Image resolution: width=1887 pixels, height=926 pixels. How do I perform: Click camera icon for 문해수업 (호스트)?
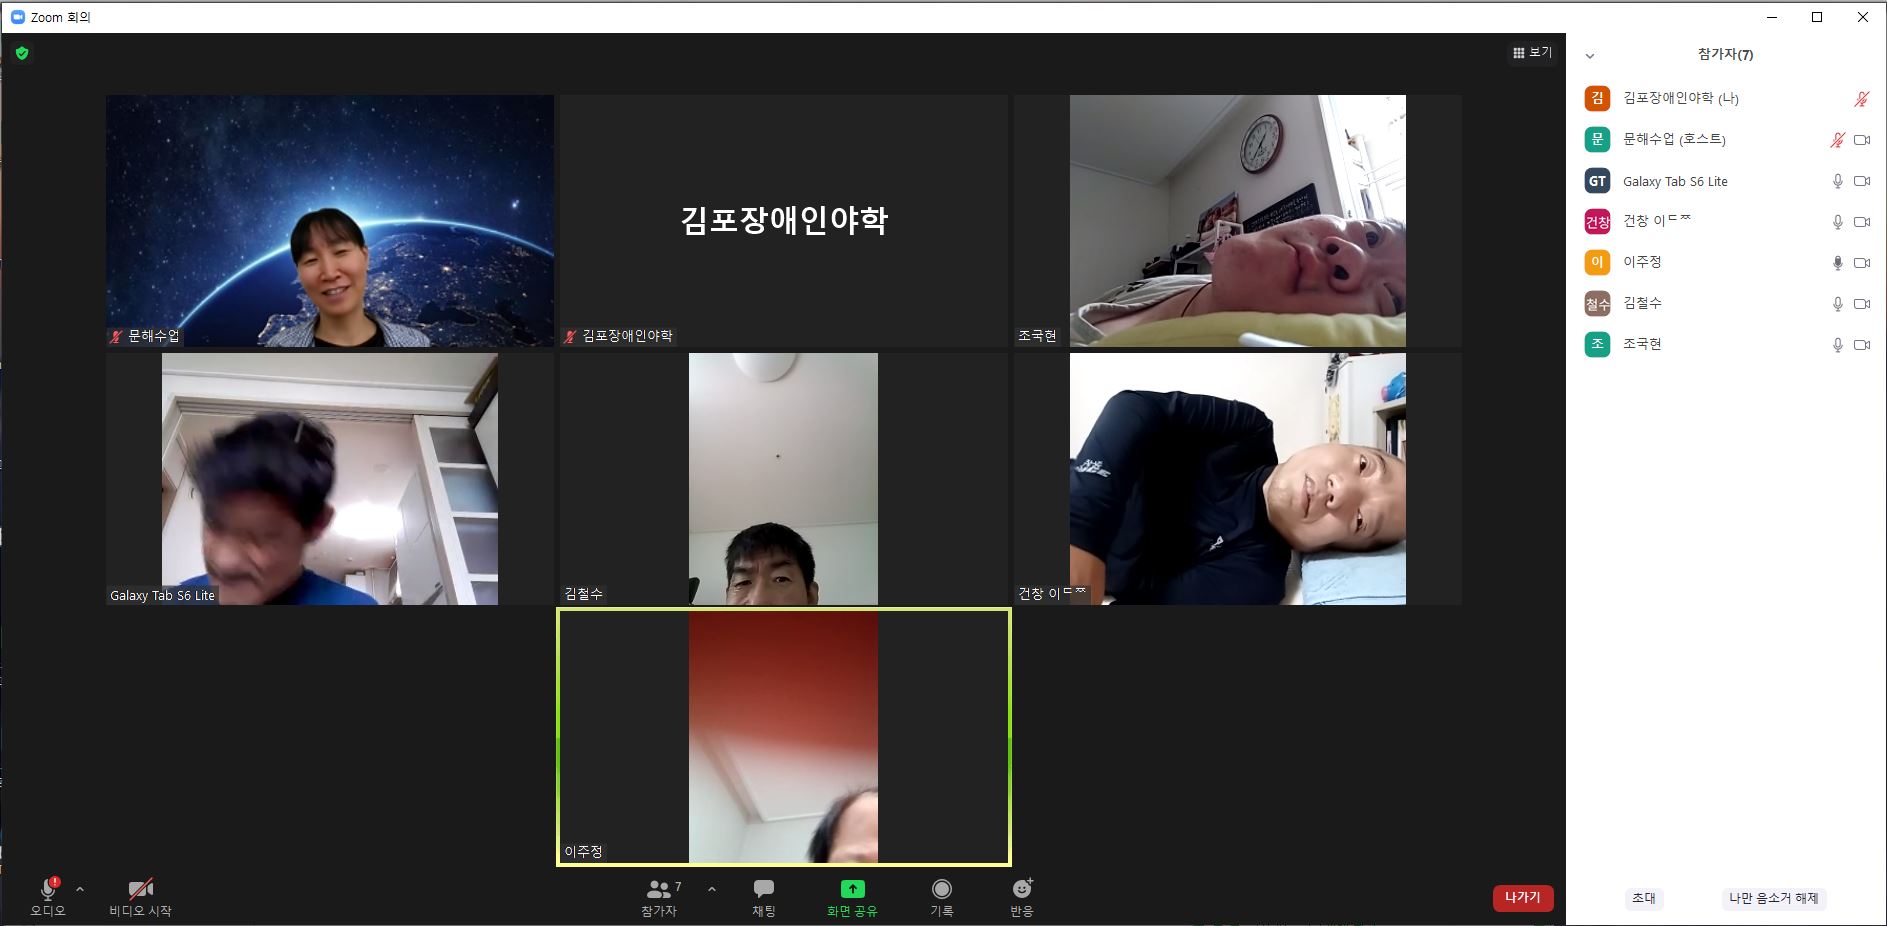click(x=1862, y=140)
